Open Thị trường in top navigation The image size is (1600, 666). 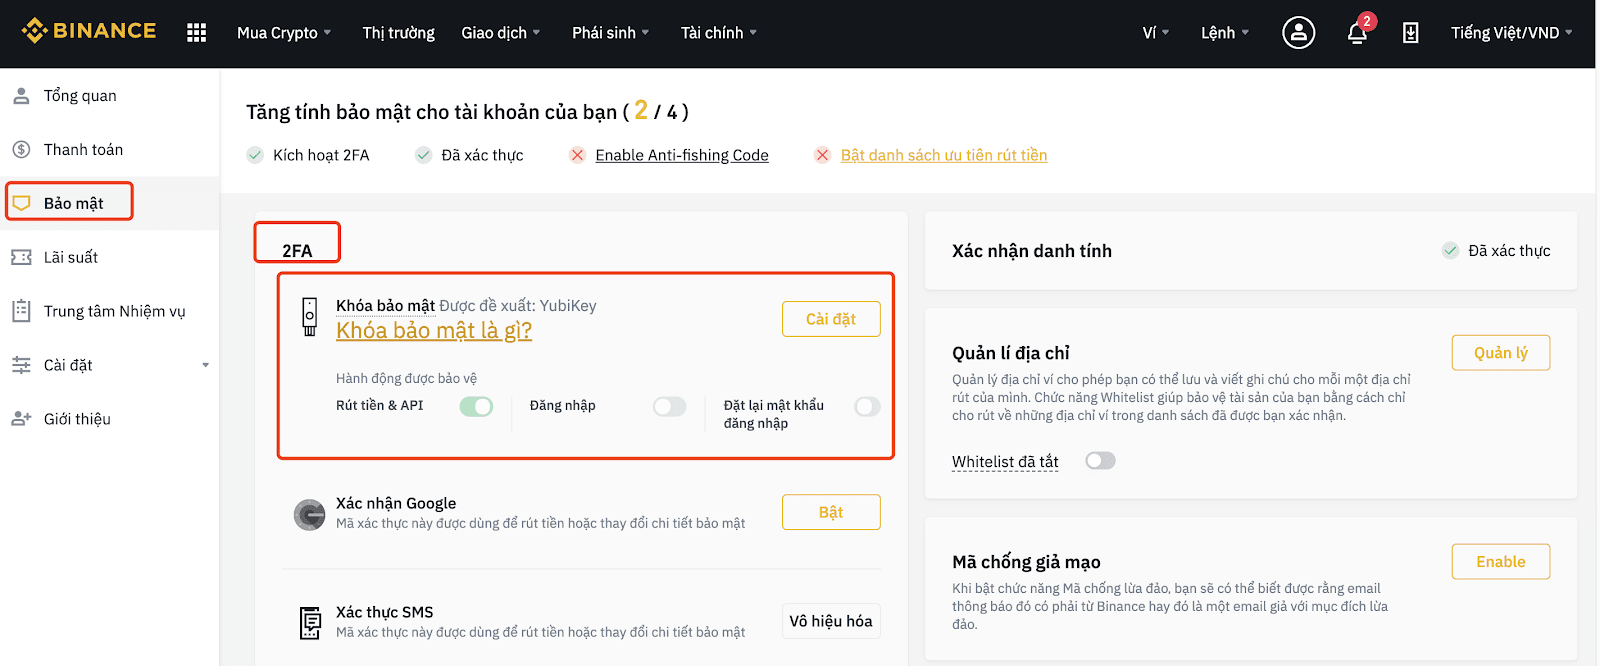tap(398, 33)
